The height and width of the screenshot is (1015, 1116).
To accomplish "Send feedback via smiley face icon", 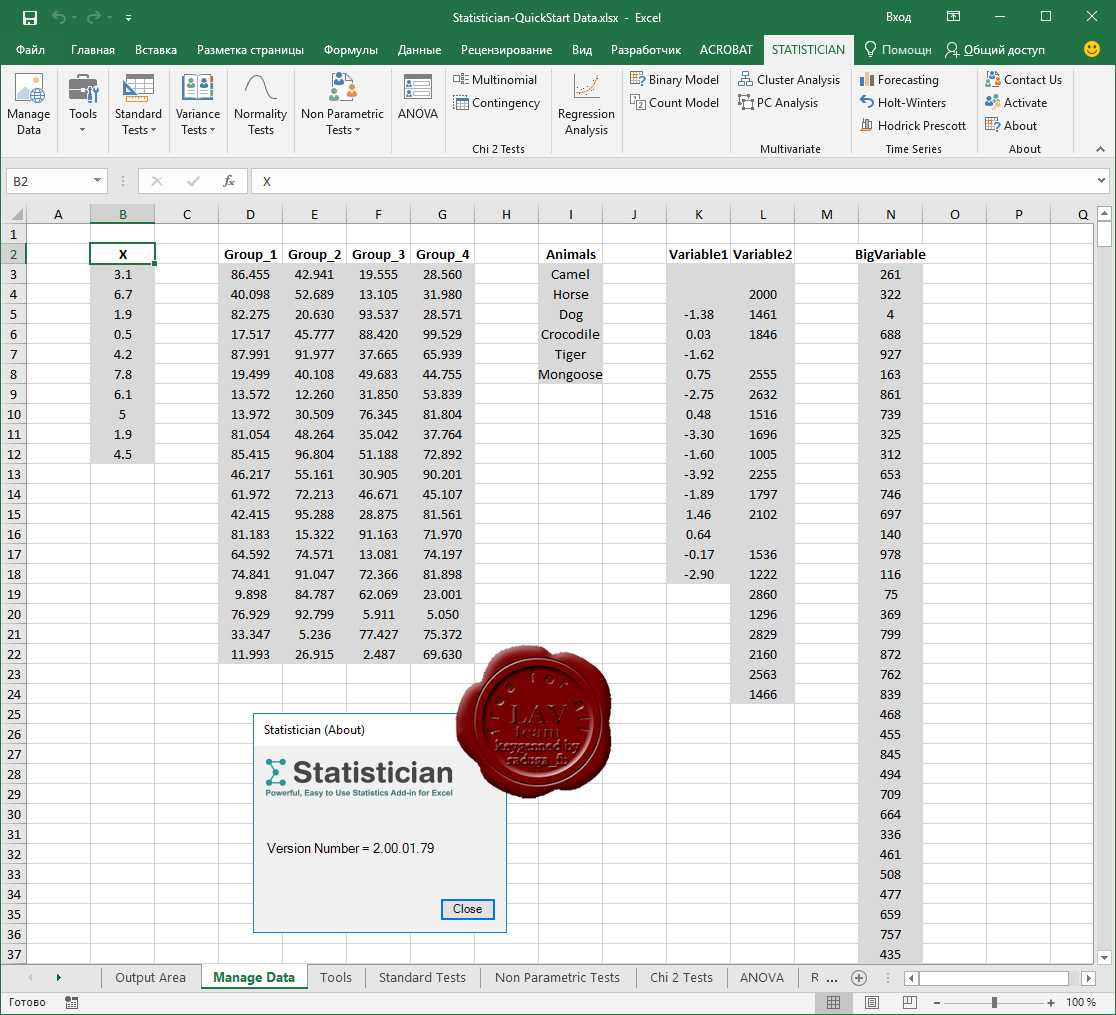I will coord(1091,49).
